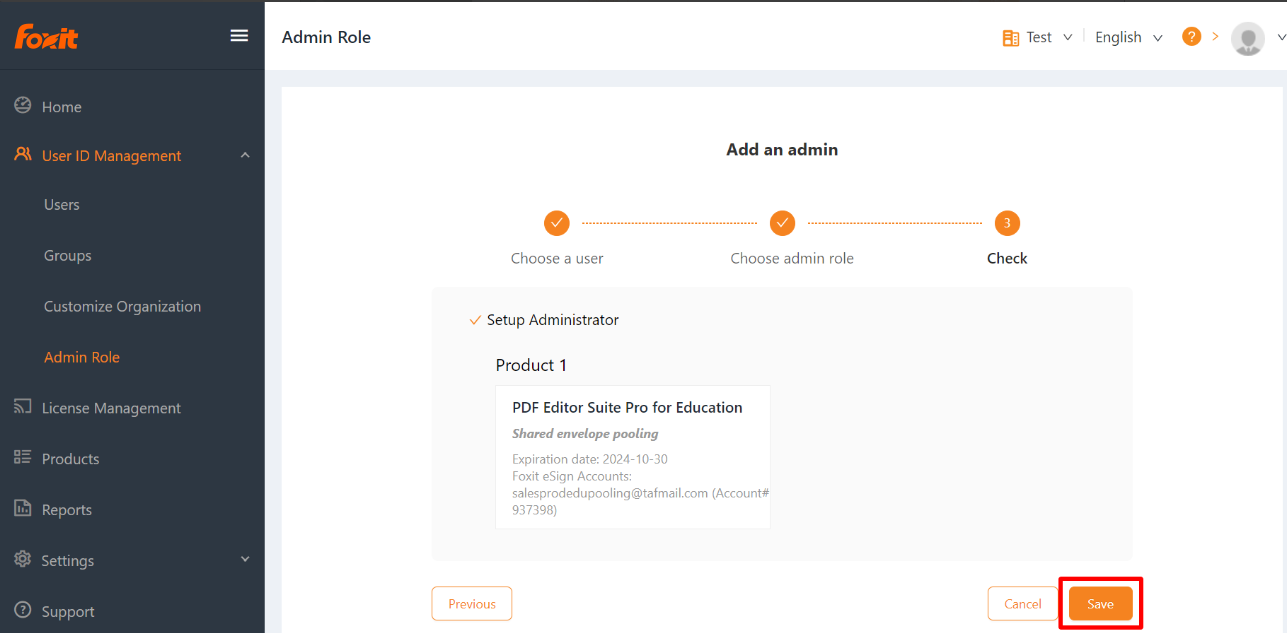Click the Admin Role page title
1287x633 pixels.
click(x=326, y=37)
